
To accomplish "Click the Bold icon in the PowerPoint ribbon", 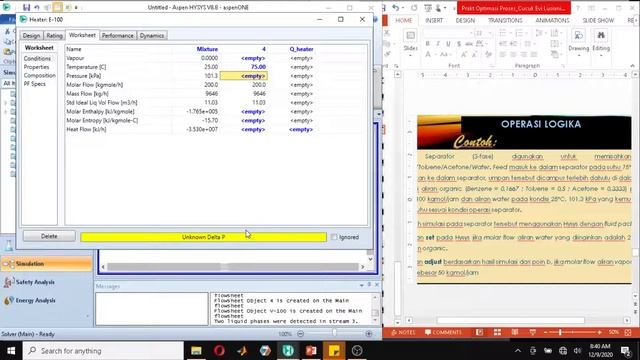I will click(x=427, y=44).
